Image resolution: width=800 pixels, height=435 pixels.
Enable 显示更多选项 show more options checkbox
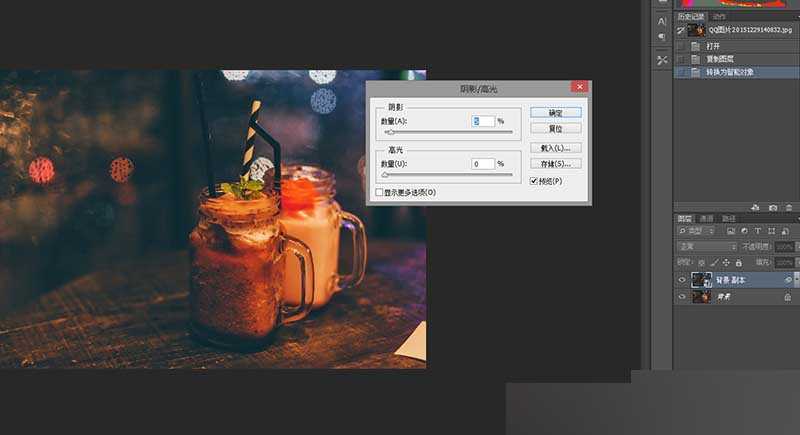pyautogui.click(x=379, y=191)
